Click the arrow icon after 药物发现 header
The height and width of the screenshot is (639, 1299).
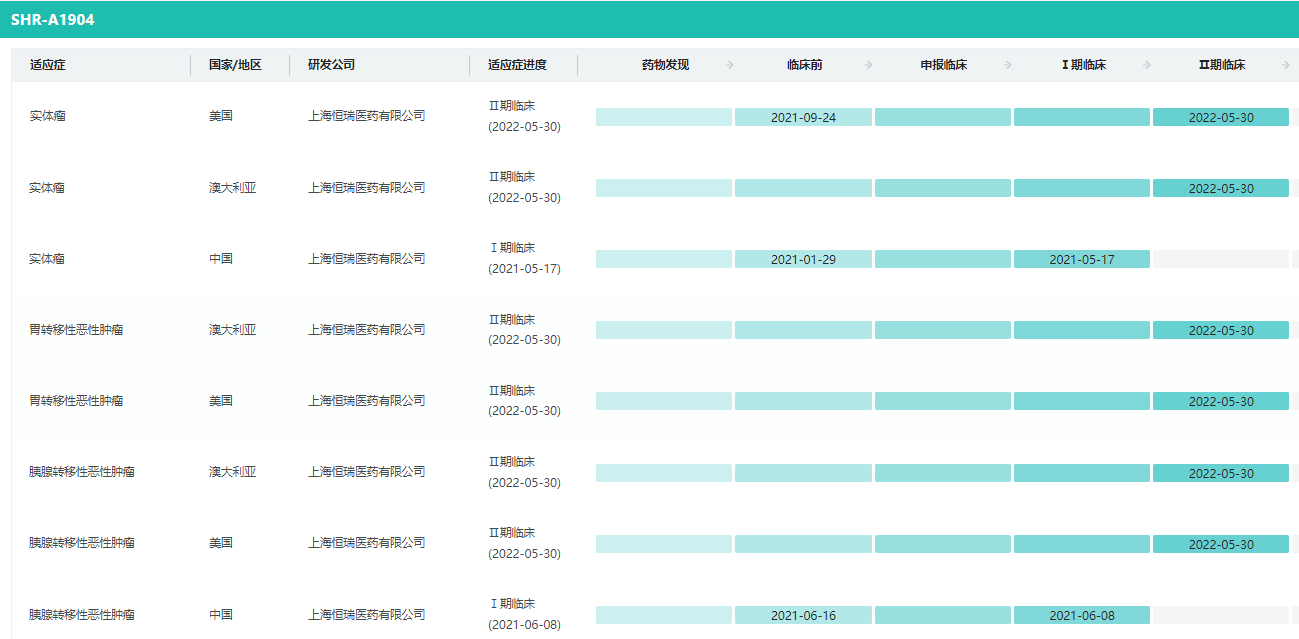pyautogui.click(x=729, y=65)
